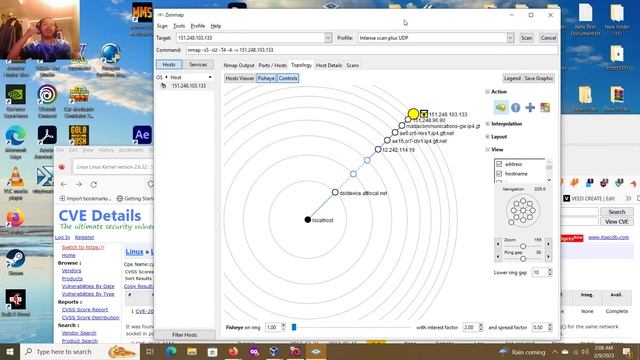Expand the Layout section

(487, 137)
